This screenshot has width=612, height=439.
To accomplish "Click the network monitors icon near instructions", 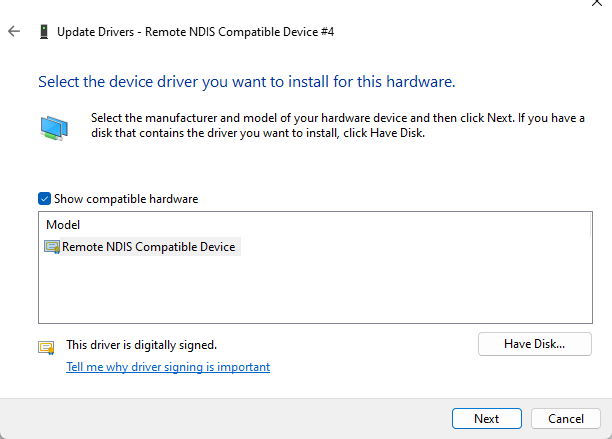I will [x=54, y=127].
